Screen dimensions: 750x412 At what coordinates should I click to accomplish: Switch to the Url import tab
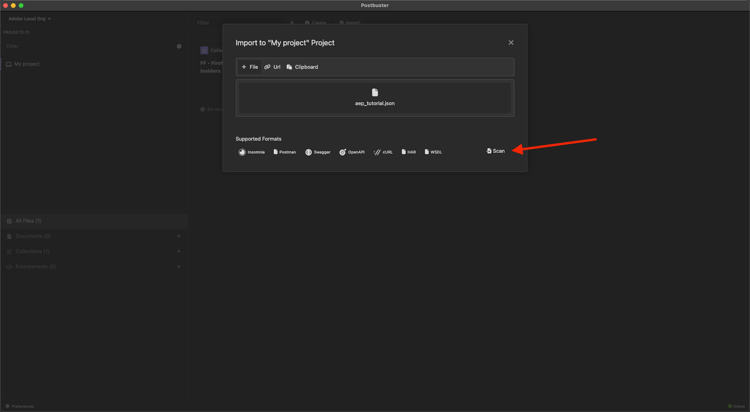point(272,67)
